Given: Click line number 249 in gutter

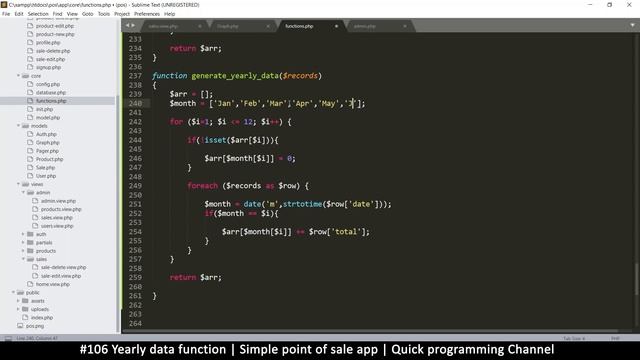Looking at the screenshot, I should coord(135,186).
